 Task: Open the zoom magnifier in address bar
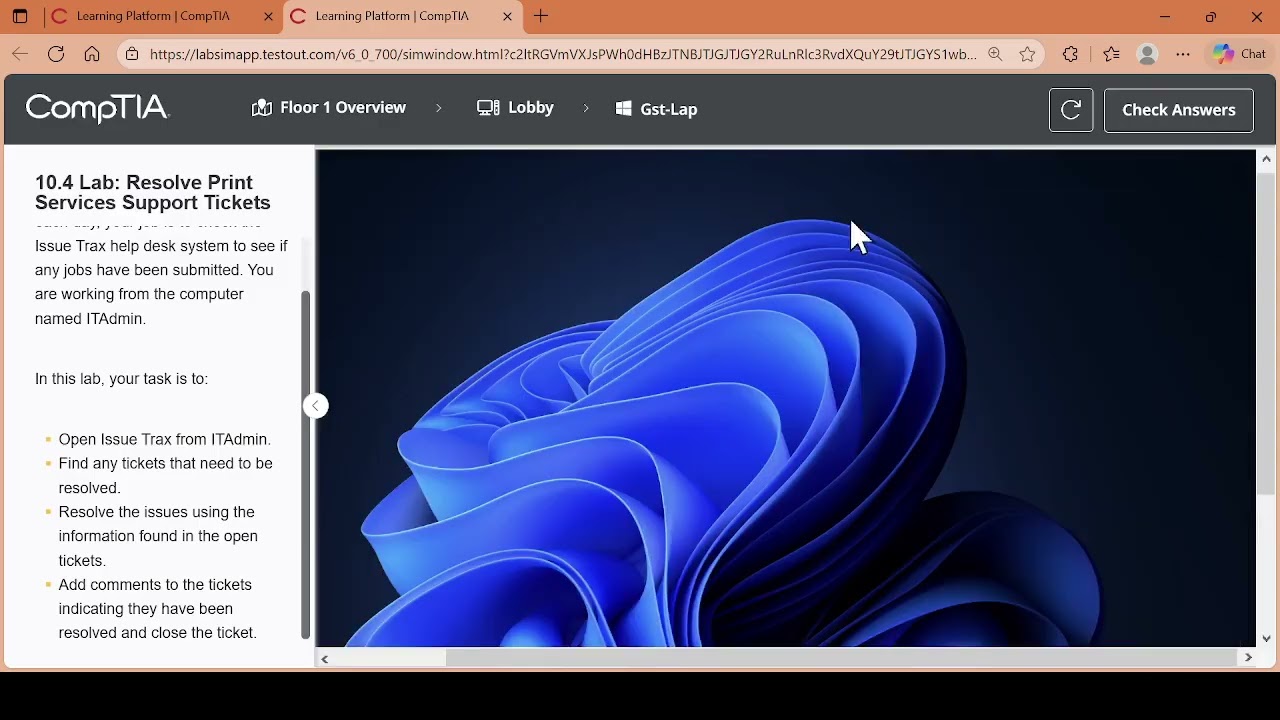point(995,54)
